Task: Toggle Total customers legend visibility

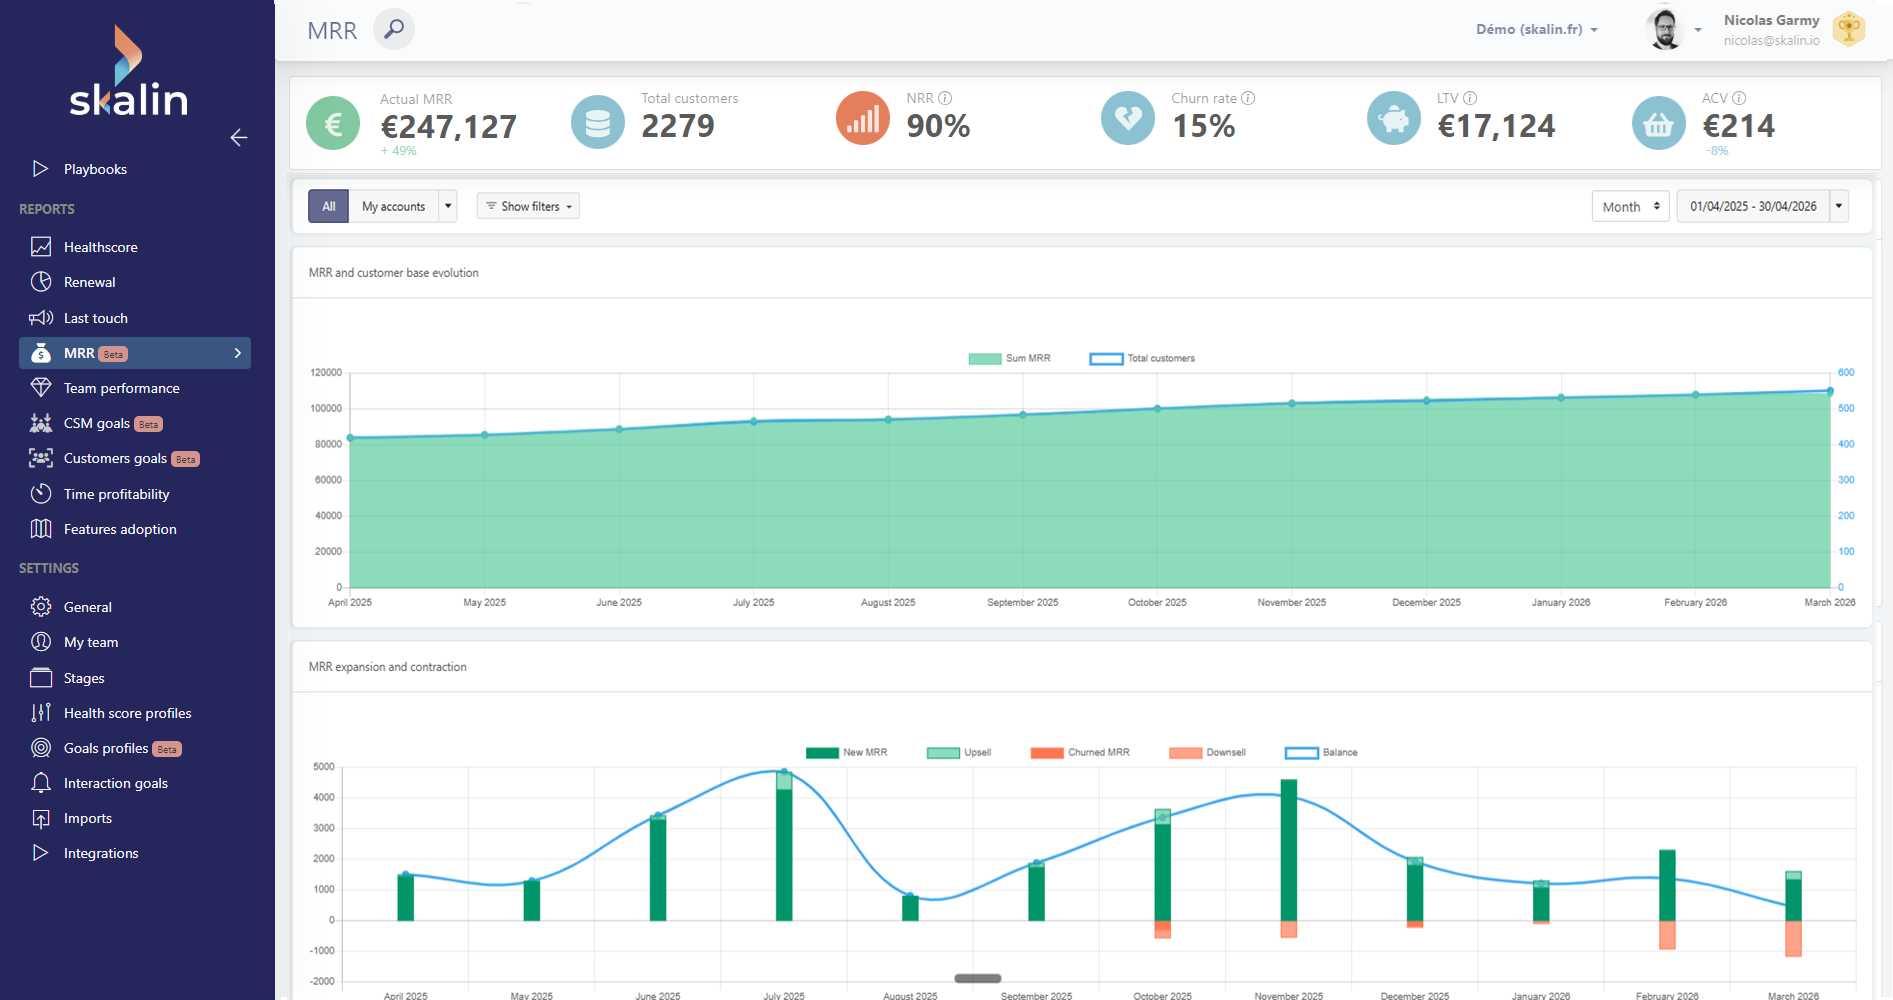Action: [1142, 359]
